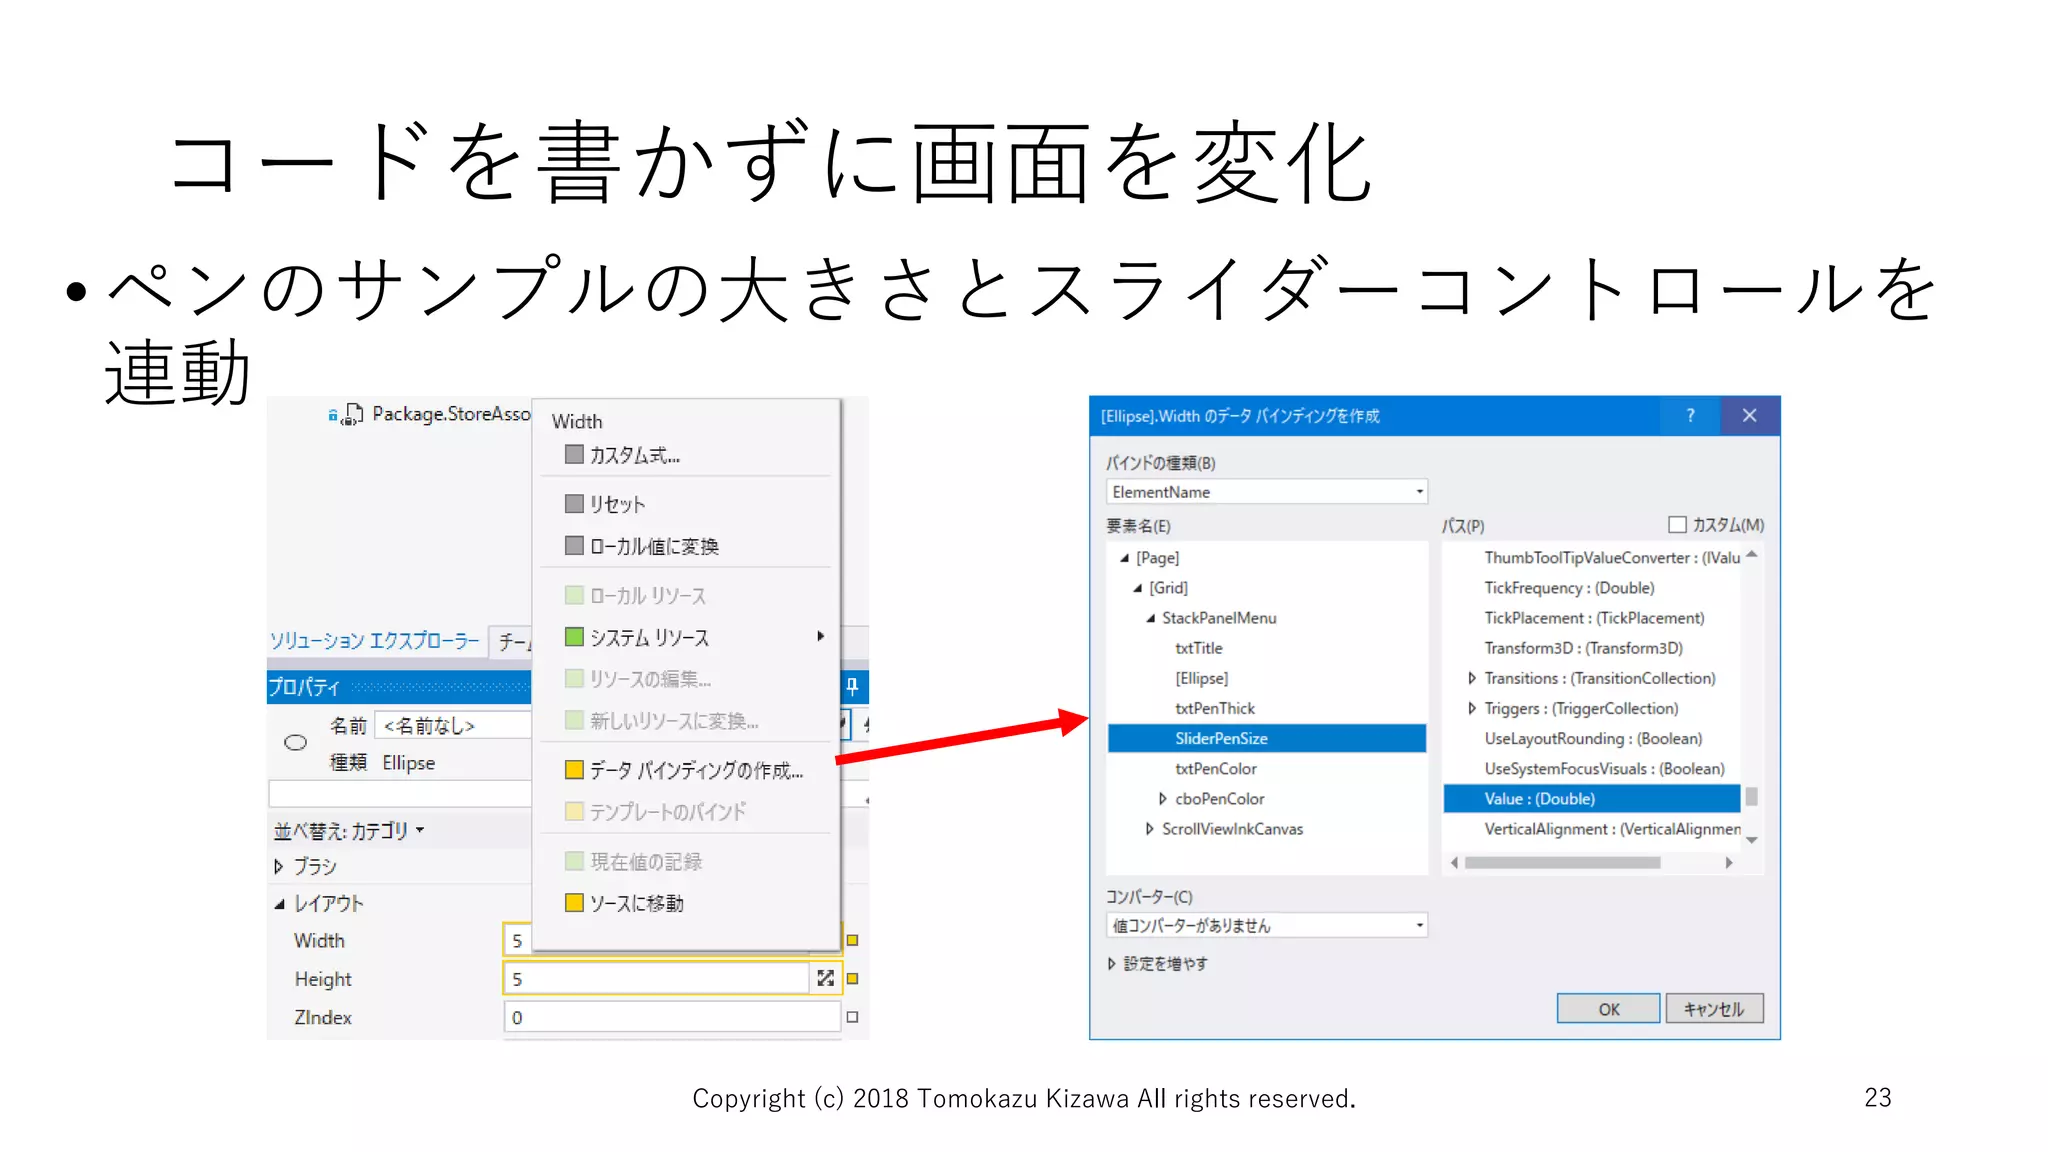Screen dimensions: 2048x1152
Task: Select カスタム式... menu entry
Action: click(634, 455)
